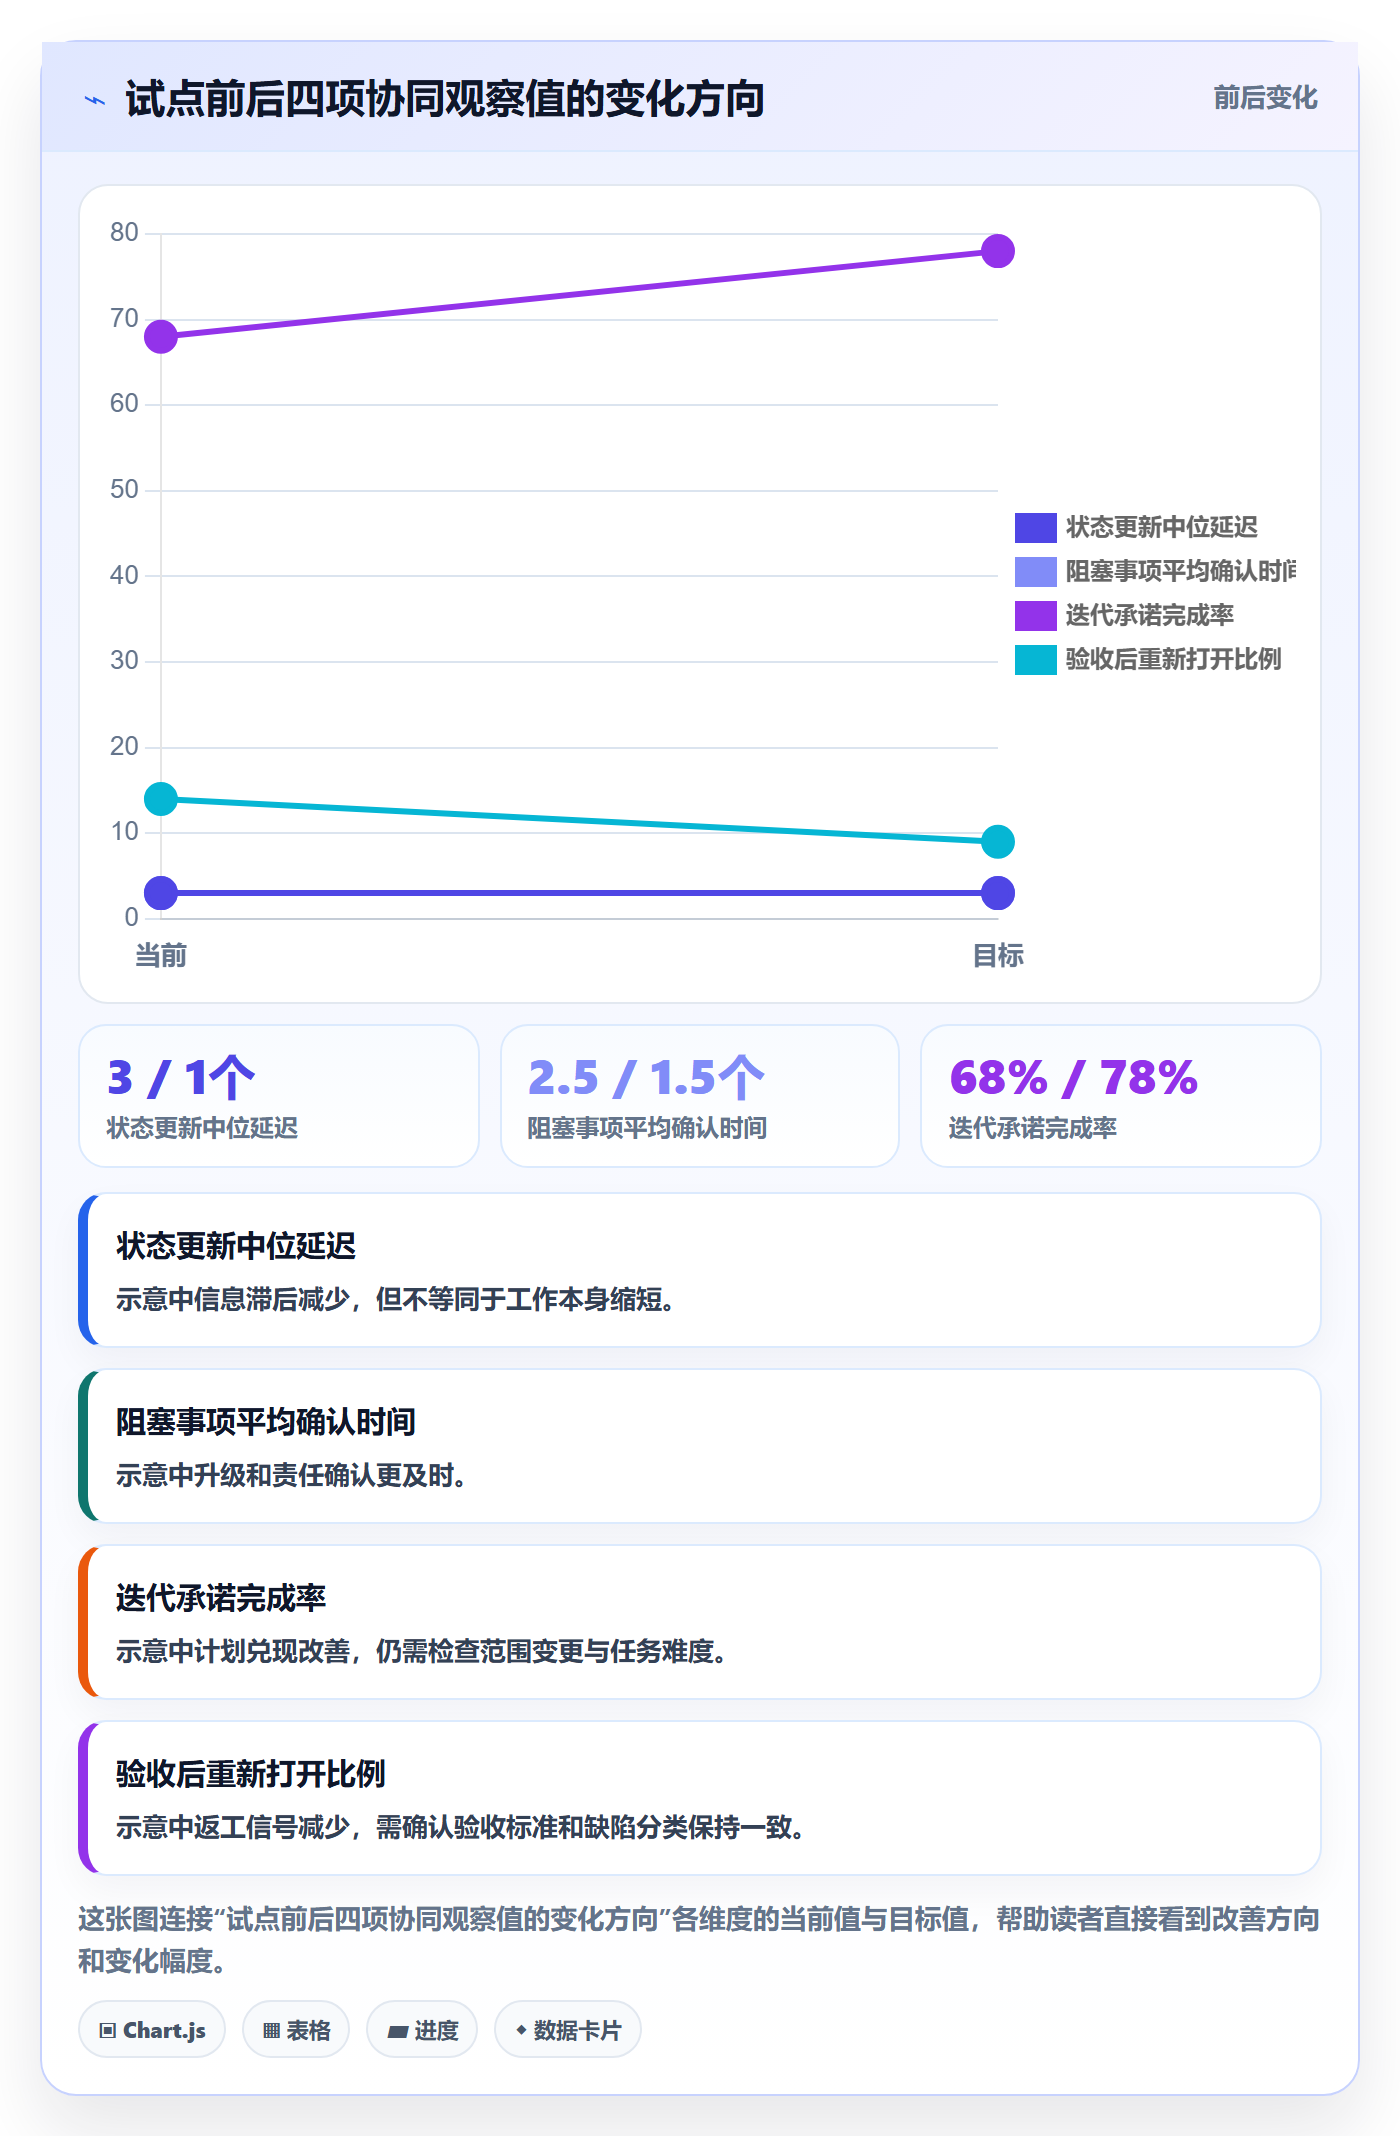This screenshot has height=2136, width=1400.
Task: Click the purple data point above 目标
Action: [998, 251]
